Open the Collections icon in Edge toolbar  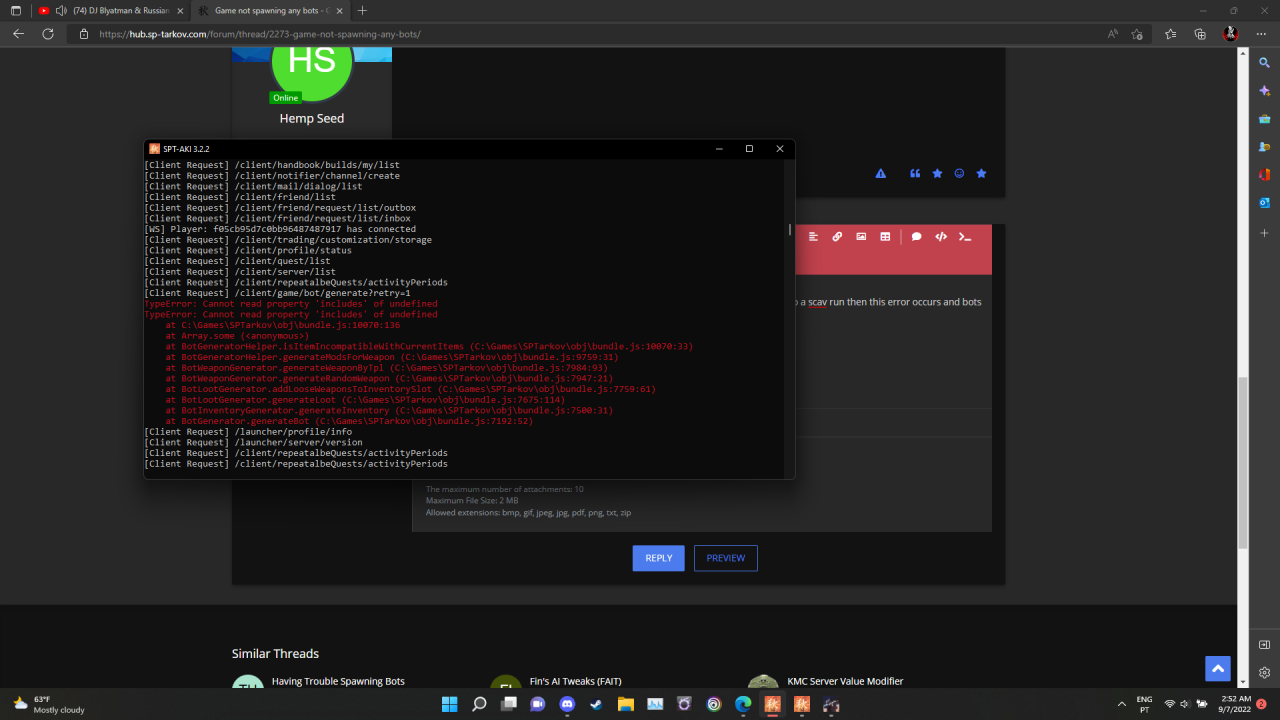[1200, 34]
